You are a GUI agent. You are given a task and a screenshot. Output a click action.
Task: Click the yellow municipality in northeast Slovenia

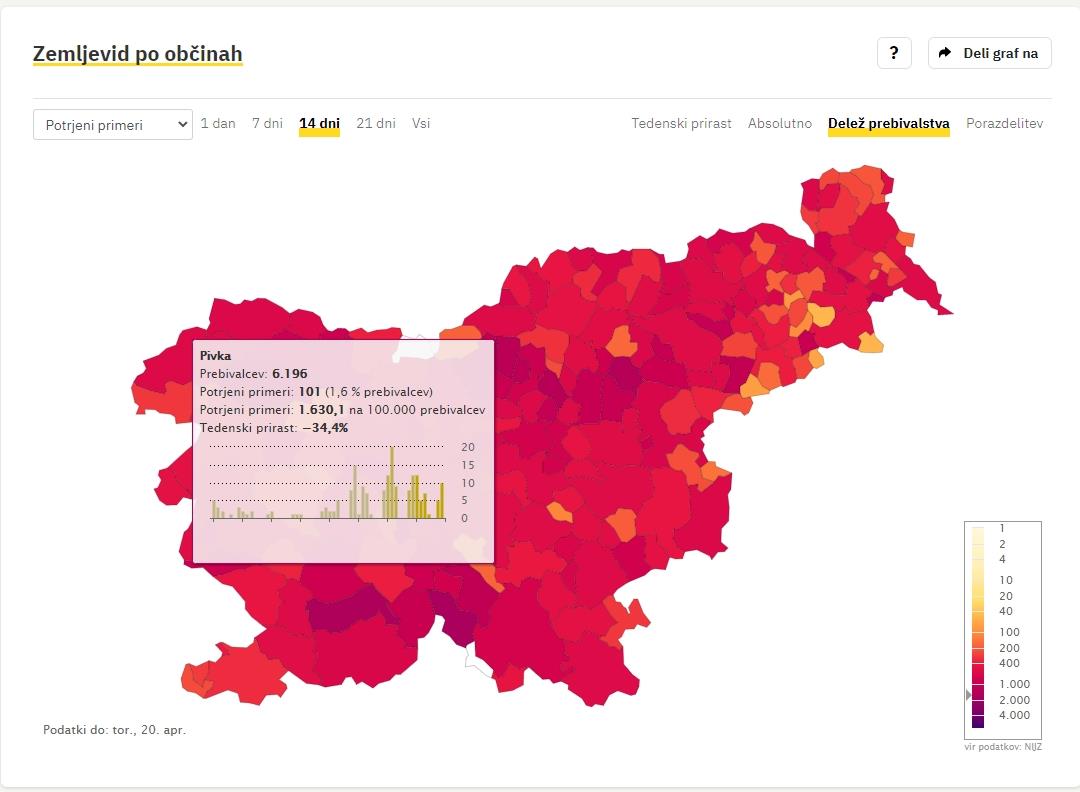[x=821, y=315]
